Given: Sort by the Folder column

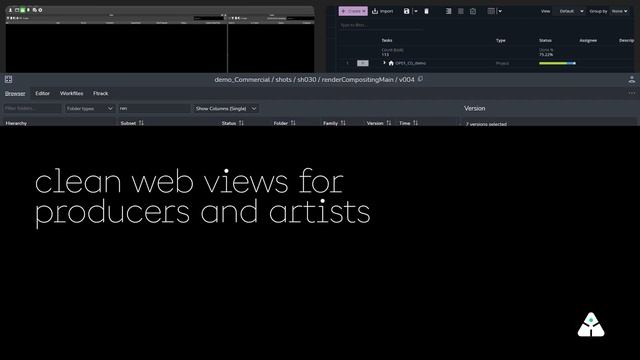Looking at the screenshot, I should (293, 123).
